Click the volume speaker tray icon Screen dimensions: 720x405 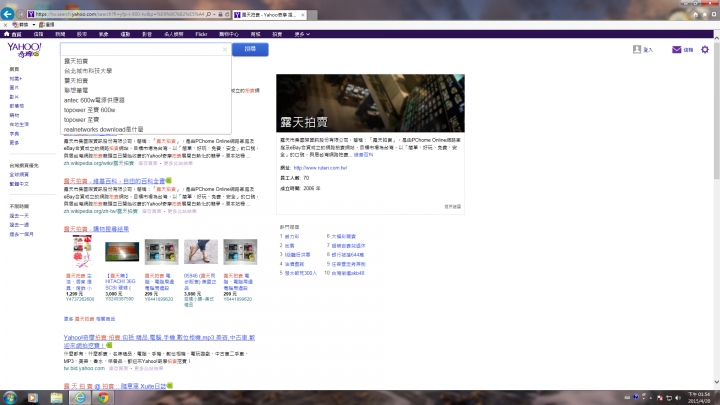[678, 398]
